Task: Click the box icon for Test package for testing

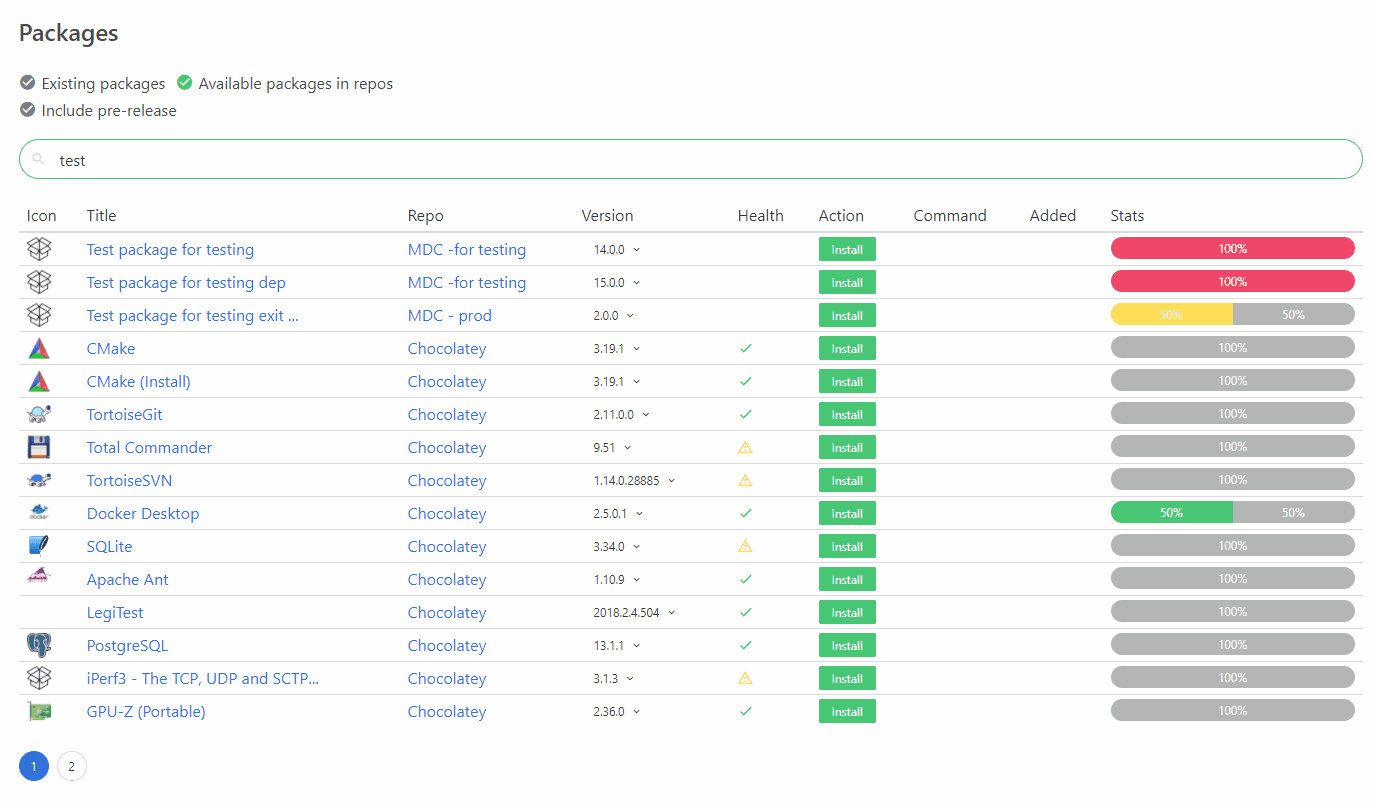Action: 39,249
